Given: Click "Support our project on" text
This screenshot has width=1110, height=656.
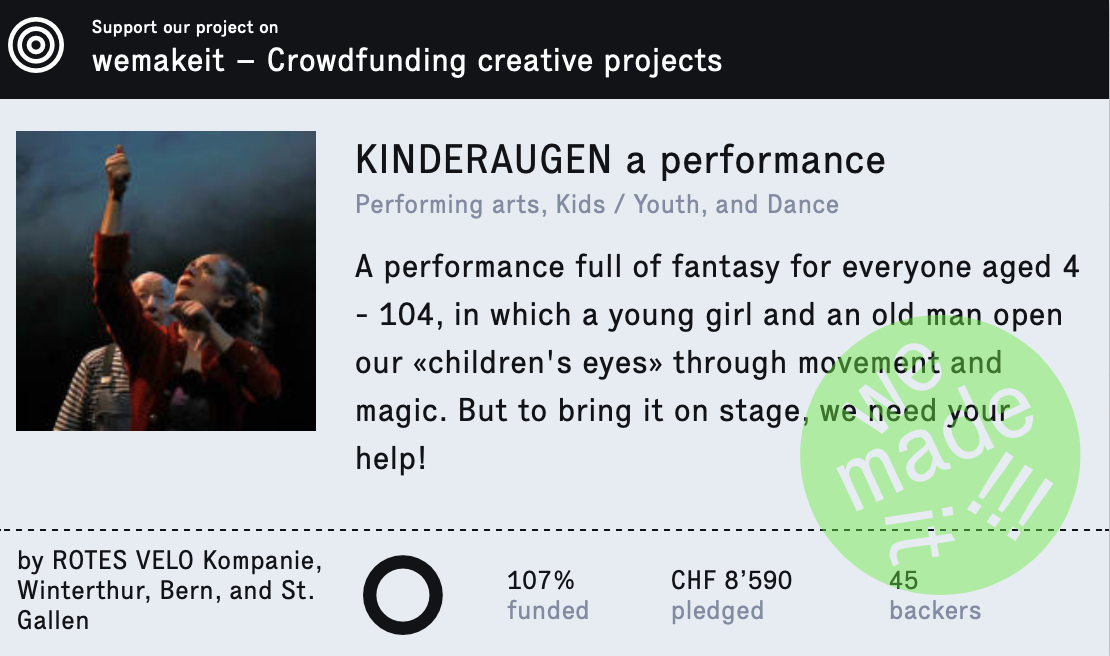Looking at the screenshot, I should [185, 28].
